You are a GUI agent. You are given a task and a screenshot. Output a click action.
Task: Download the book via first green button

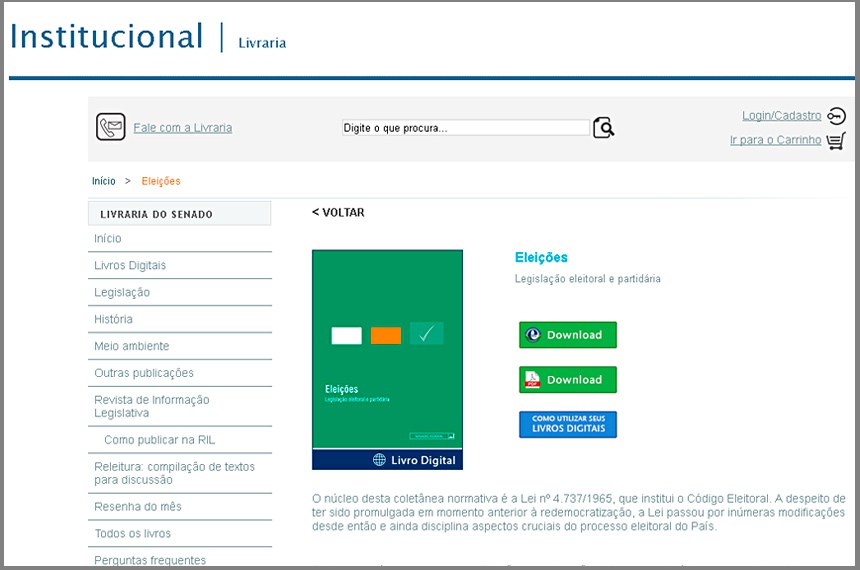tap(567, 335)
